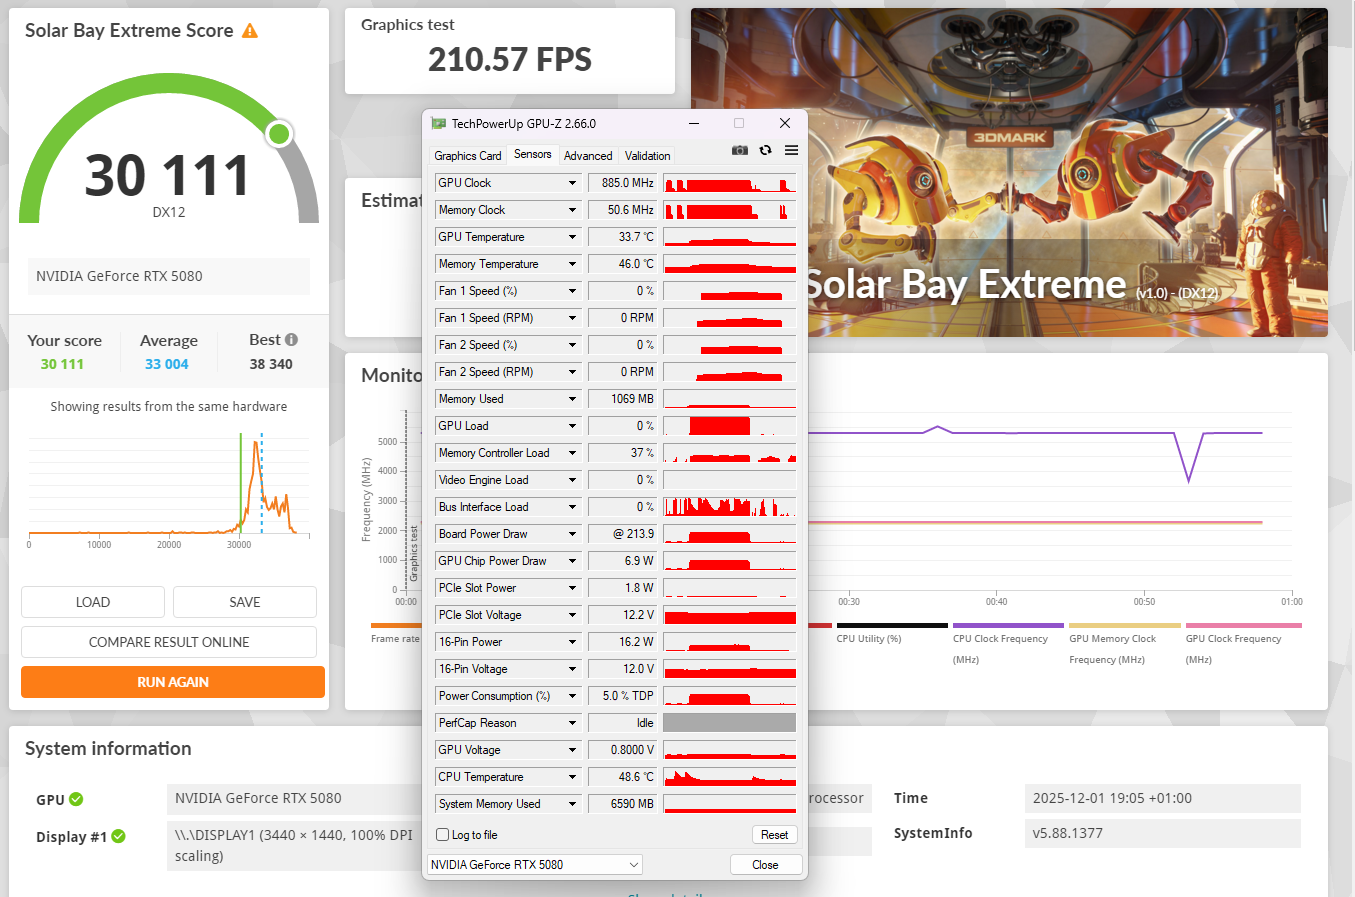
Task: Click the green checkmark next to GPU
Action: pos(76,799)
